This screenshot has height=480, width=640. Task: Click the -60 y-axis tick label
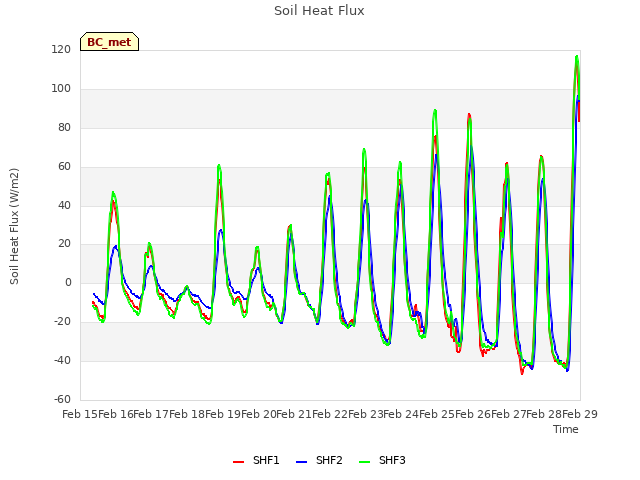pyautogui.click(x=62, y=399)
